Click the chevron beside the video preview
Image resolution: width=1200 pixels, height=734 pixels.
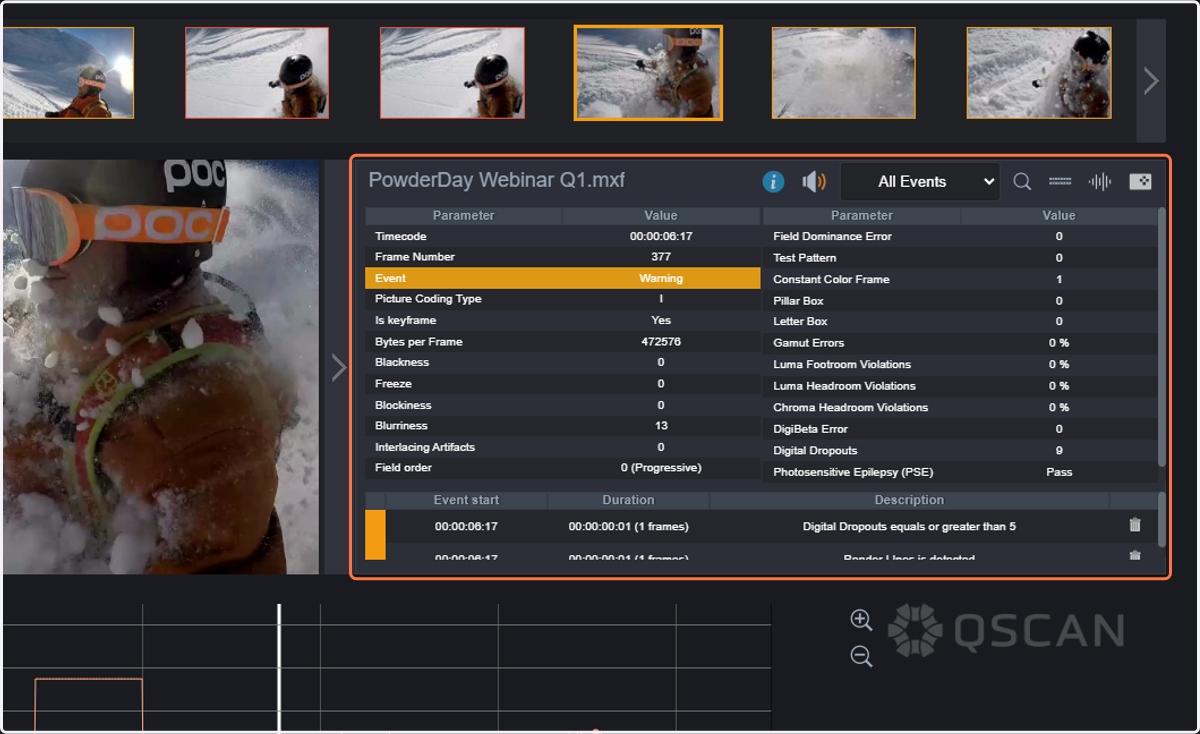(x=338, y=368)
